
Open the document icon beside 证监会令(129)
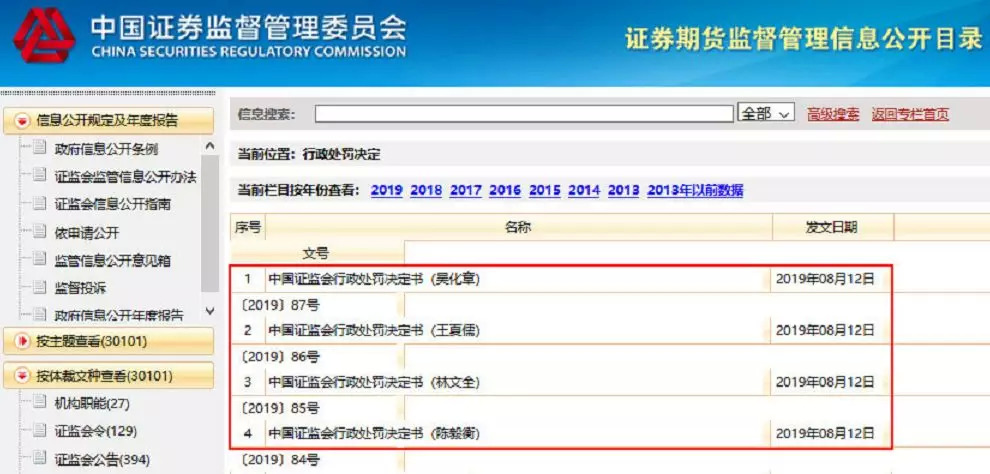40,430
